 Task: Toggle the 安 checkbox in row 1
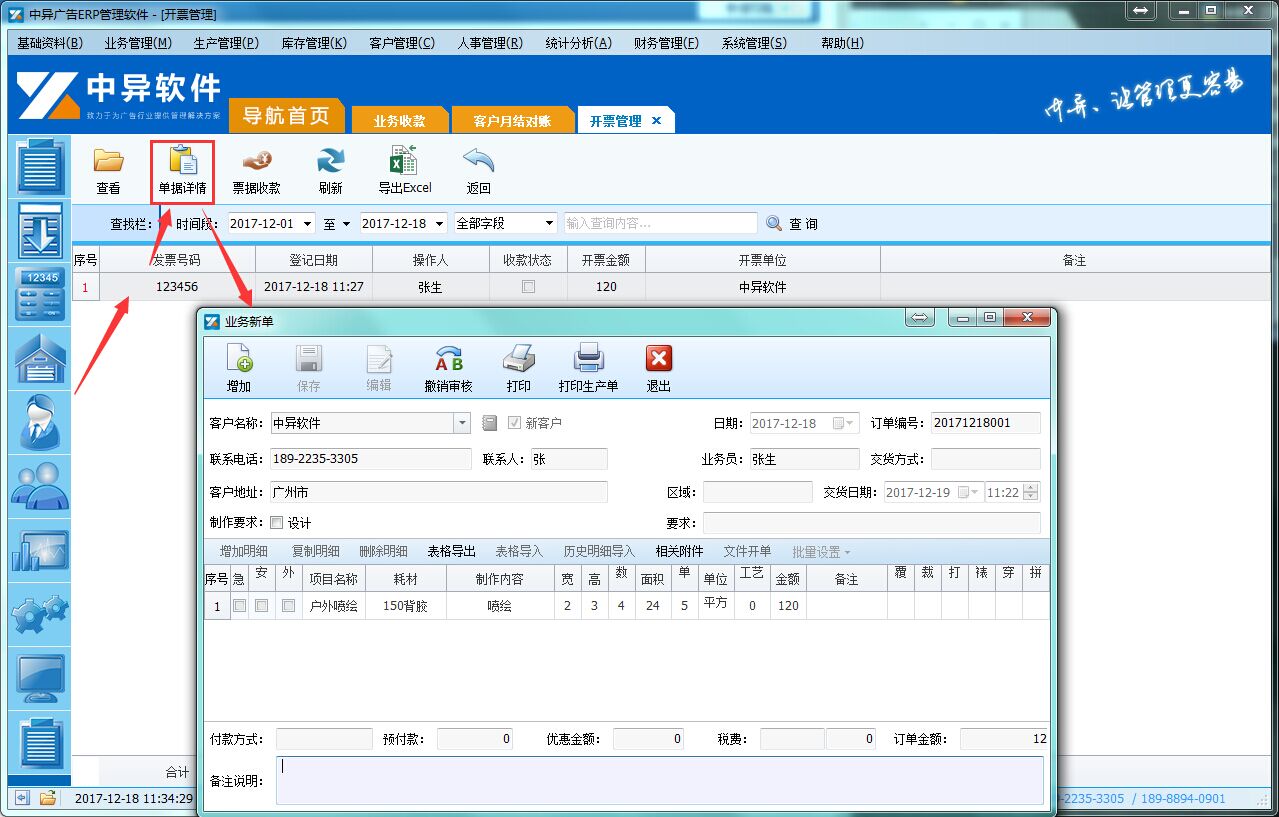click(261, 606)
